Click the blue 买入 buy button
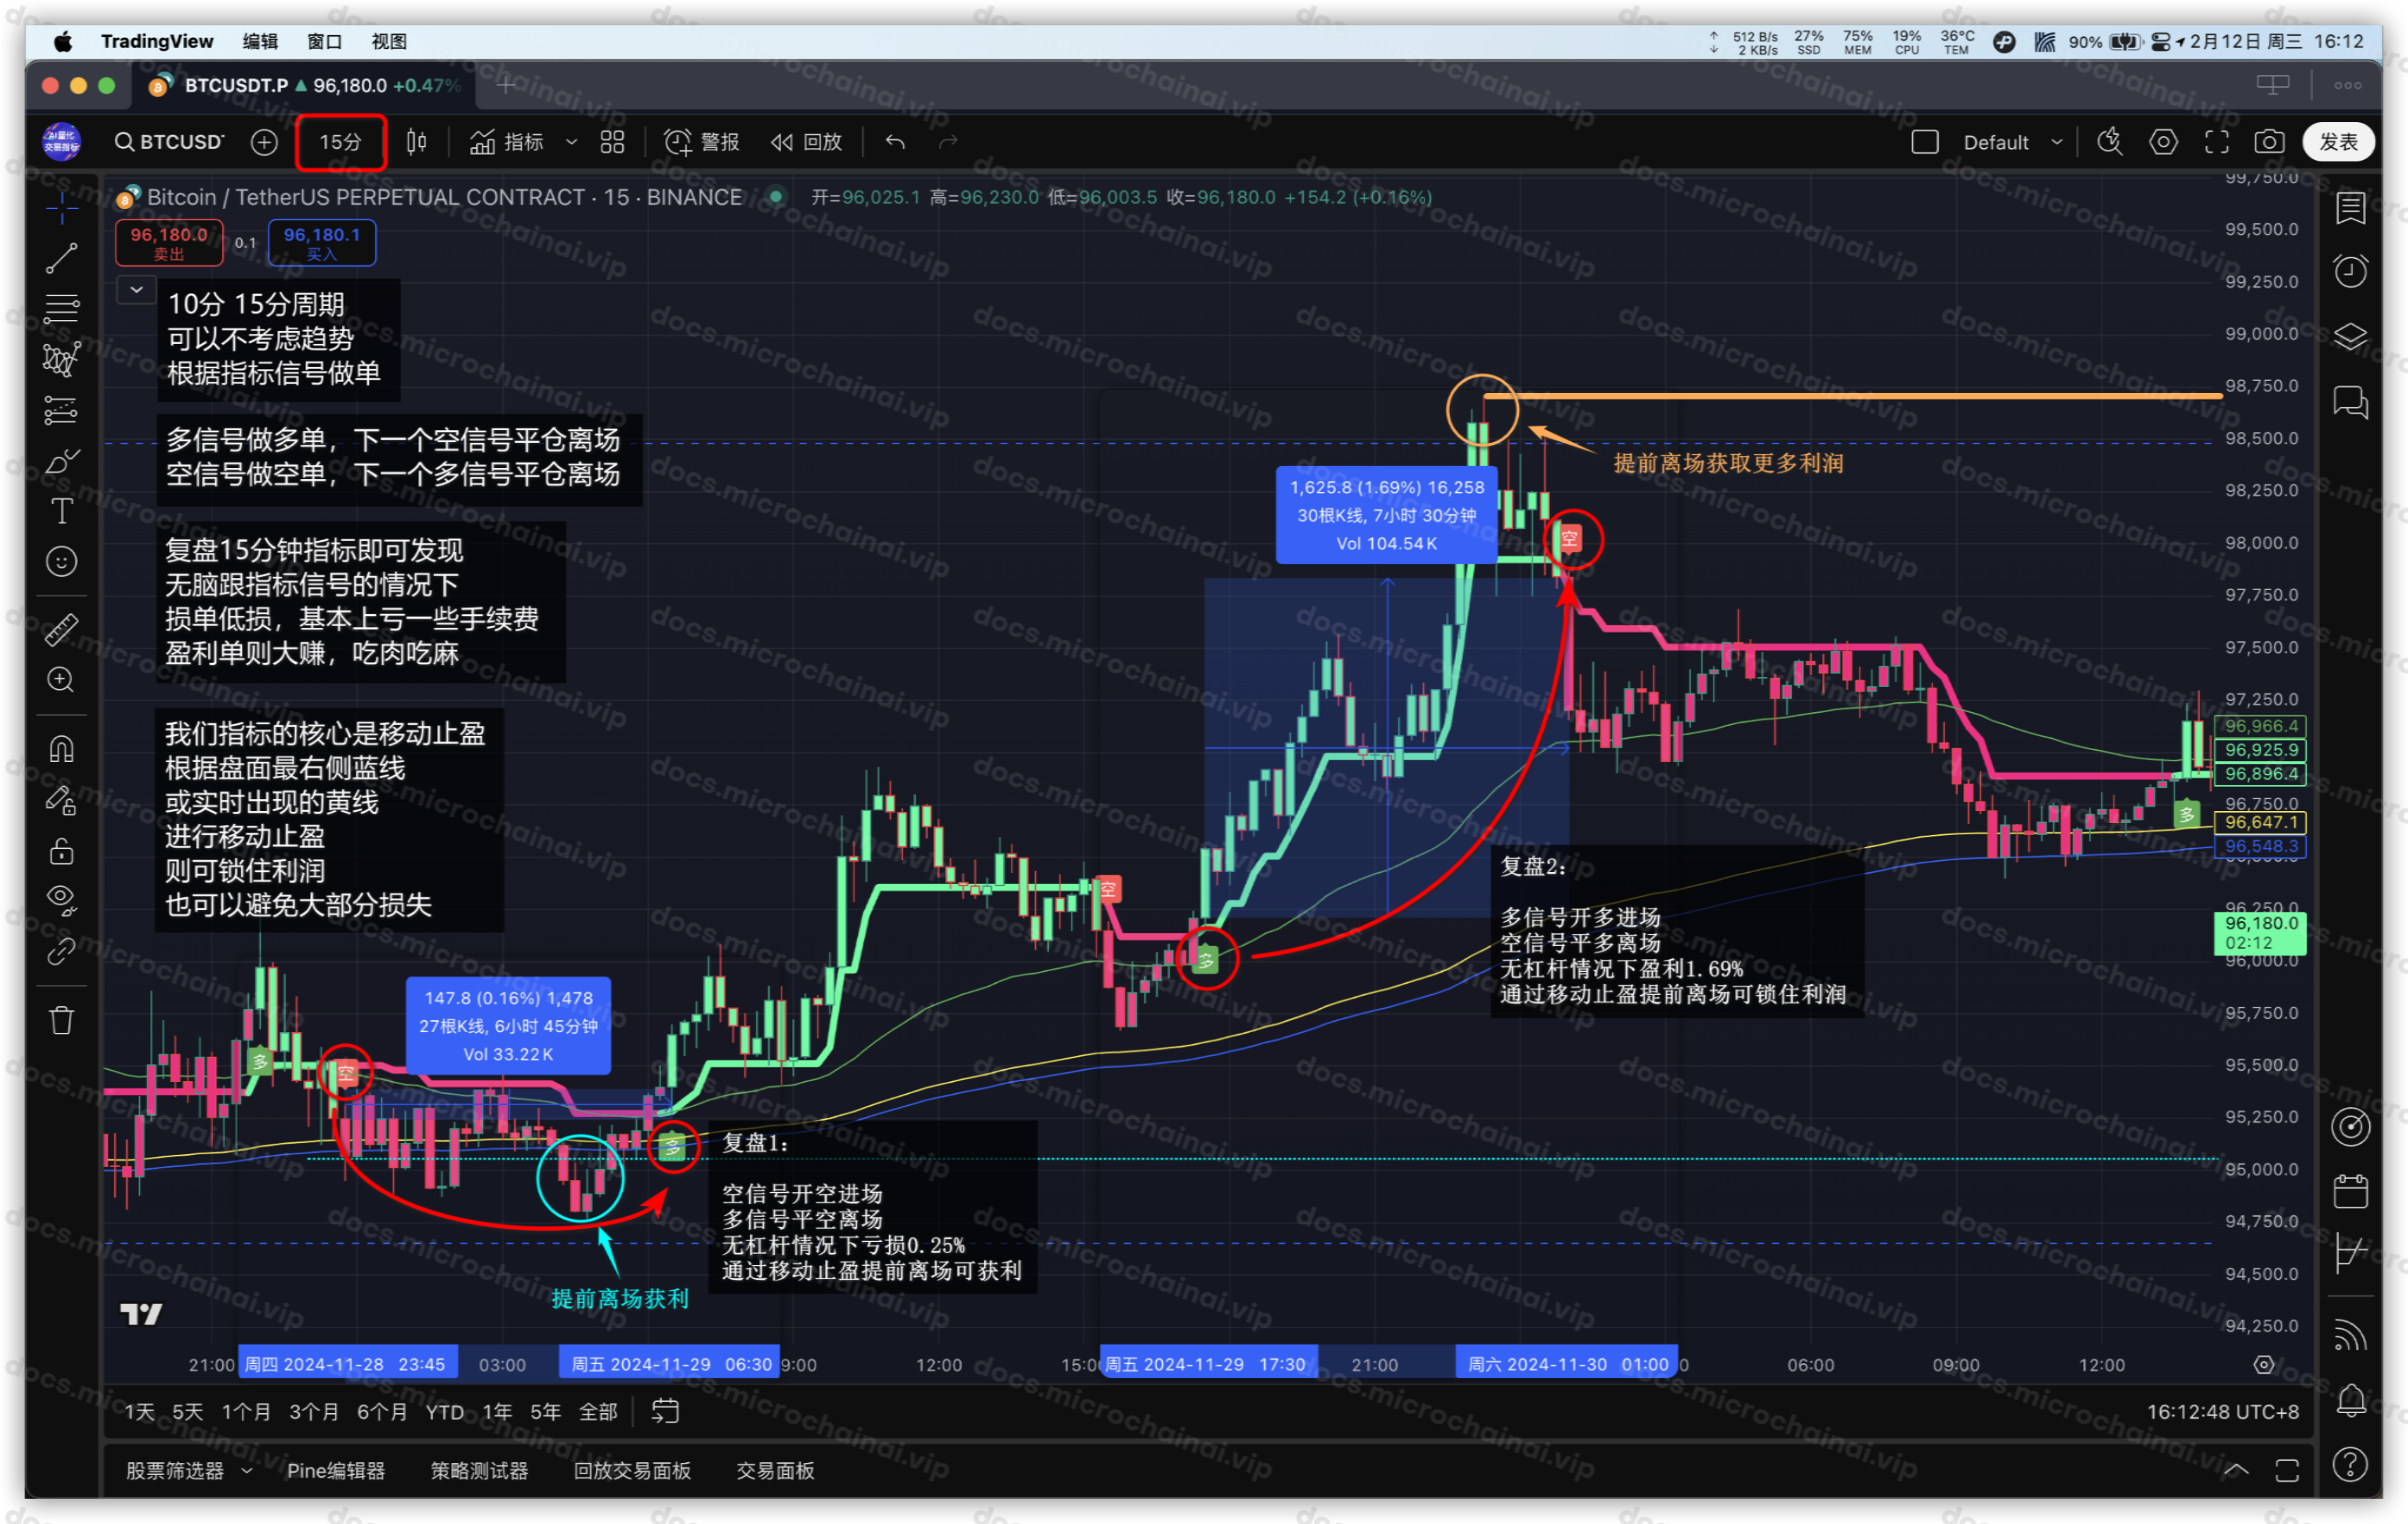 pos(322,243)
